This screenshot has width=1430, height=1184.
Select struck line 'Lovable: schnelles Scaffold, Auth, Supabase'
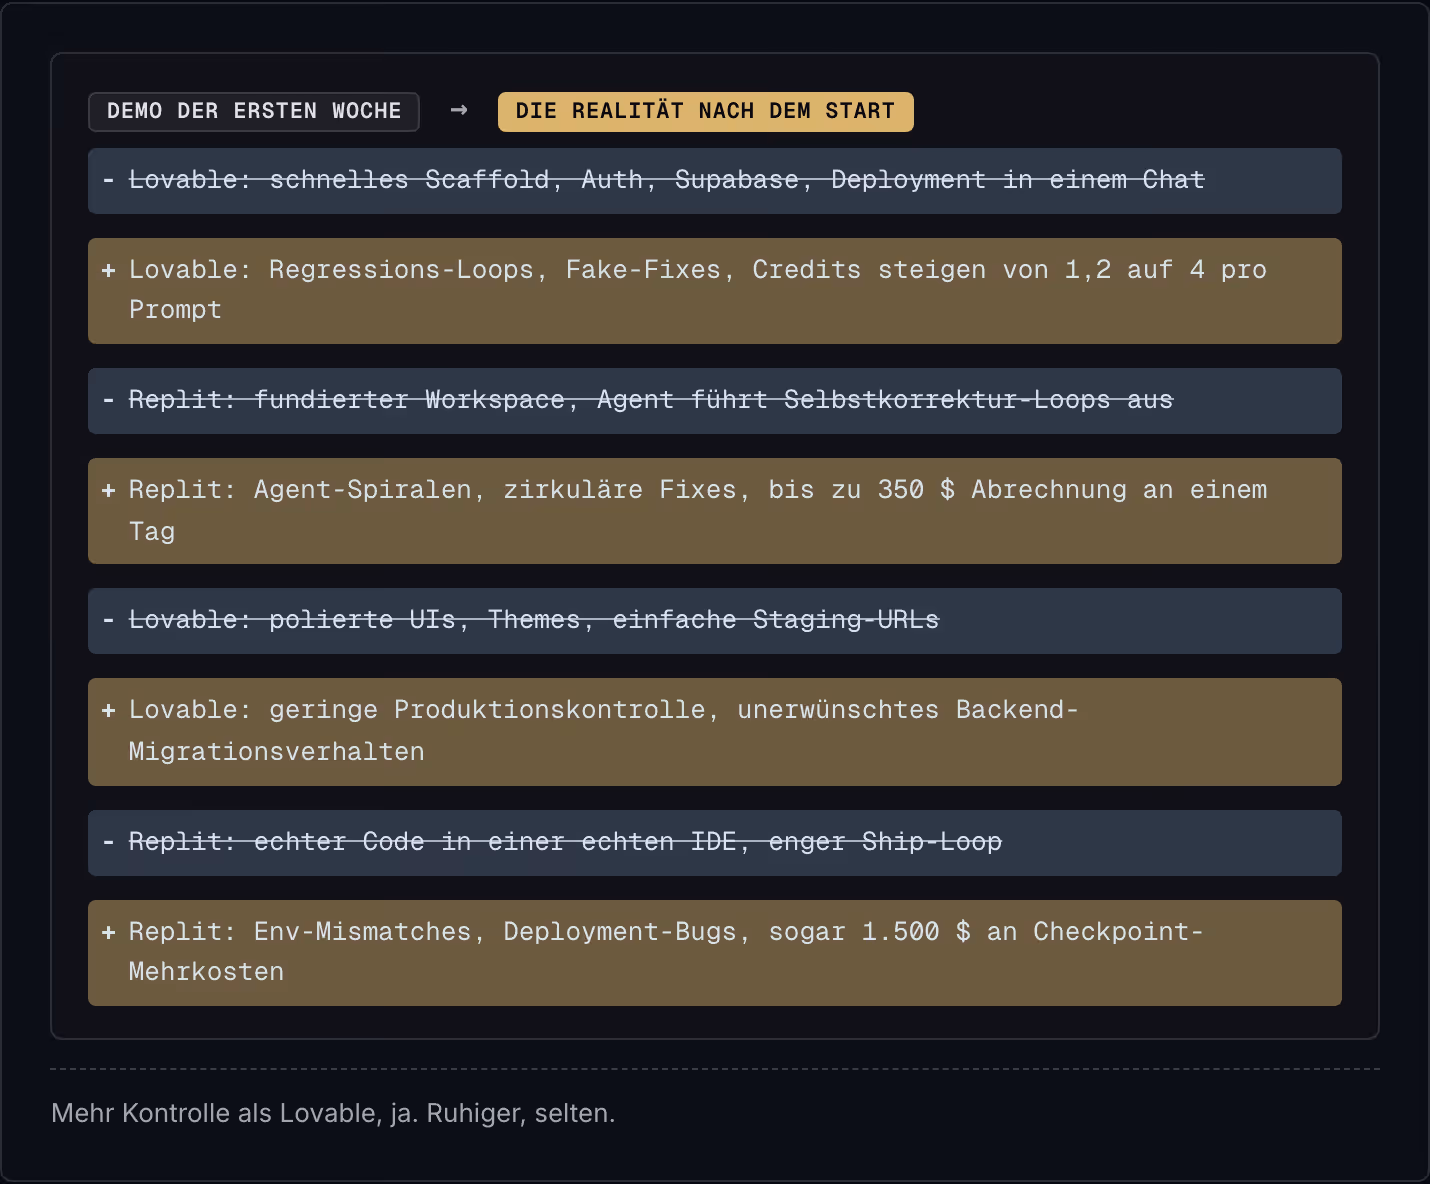[x=715, y=181]
